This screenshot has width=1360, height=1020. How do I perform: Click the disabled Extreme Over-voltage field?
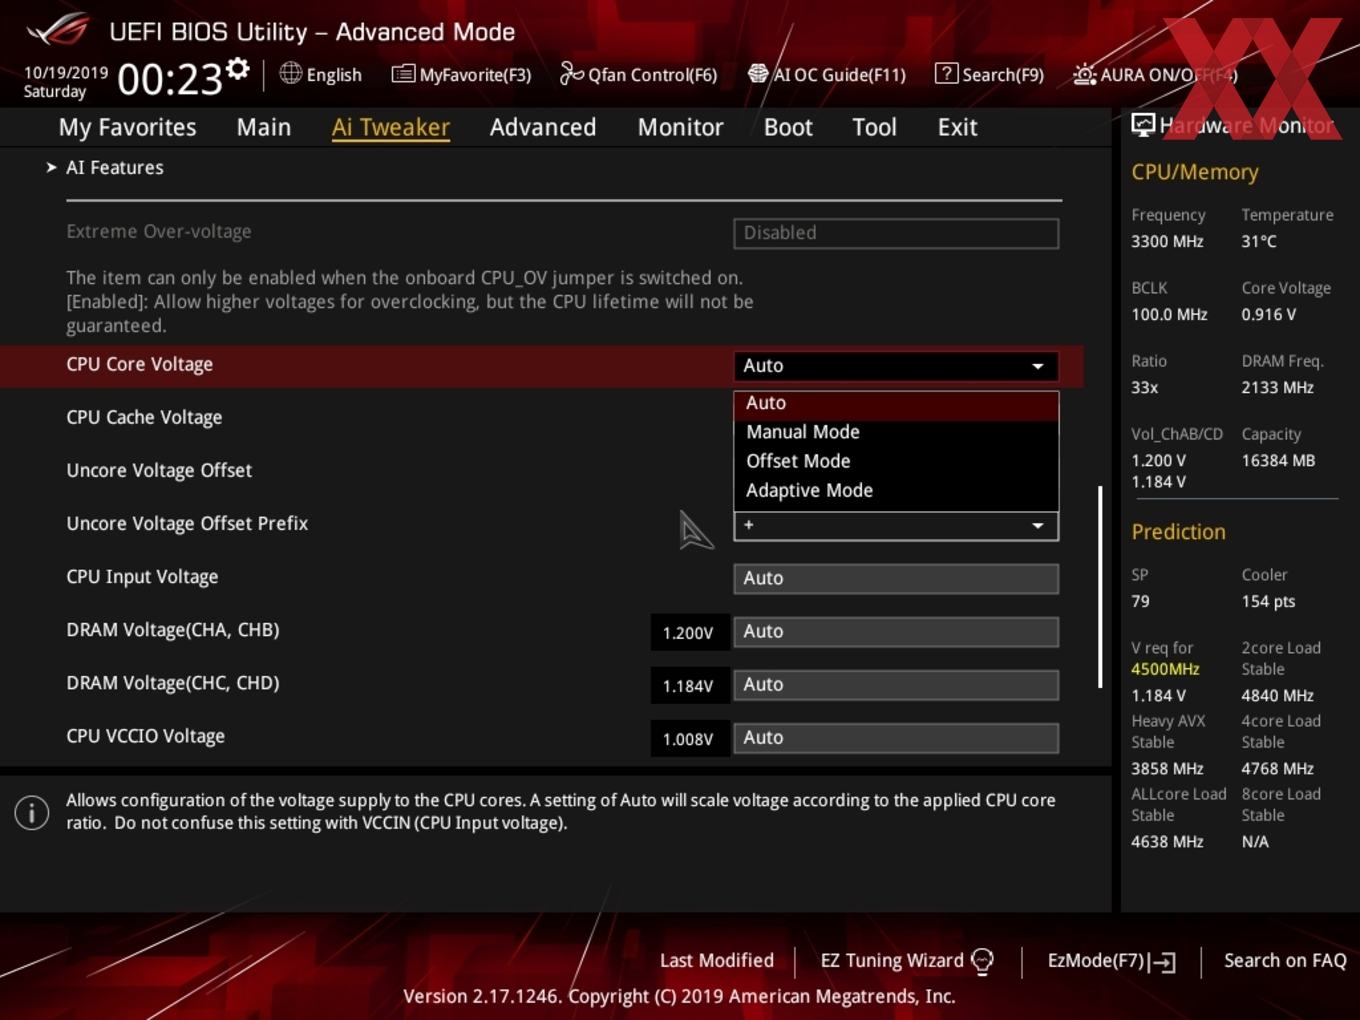(896, 233)
